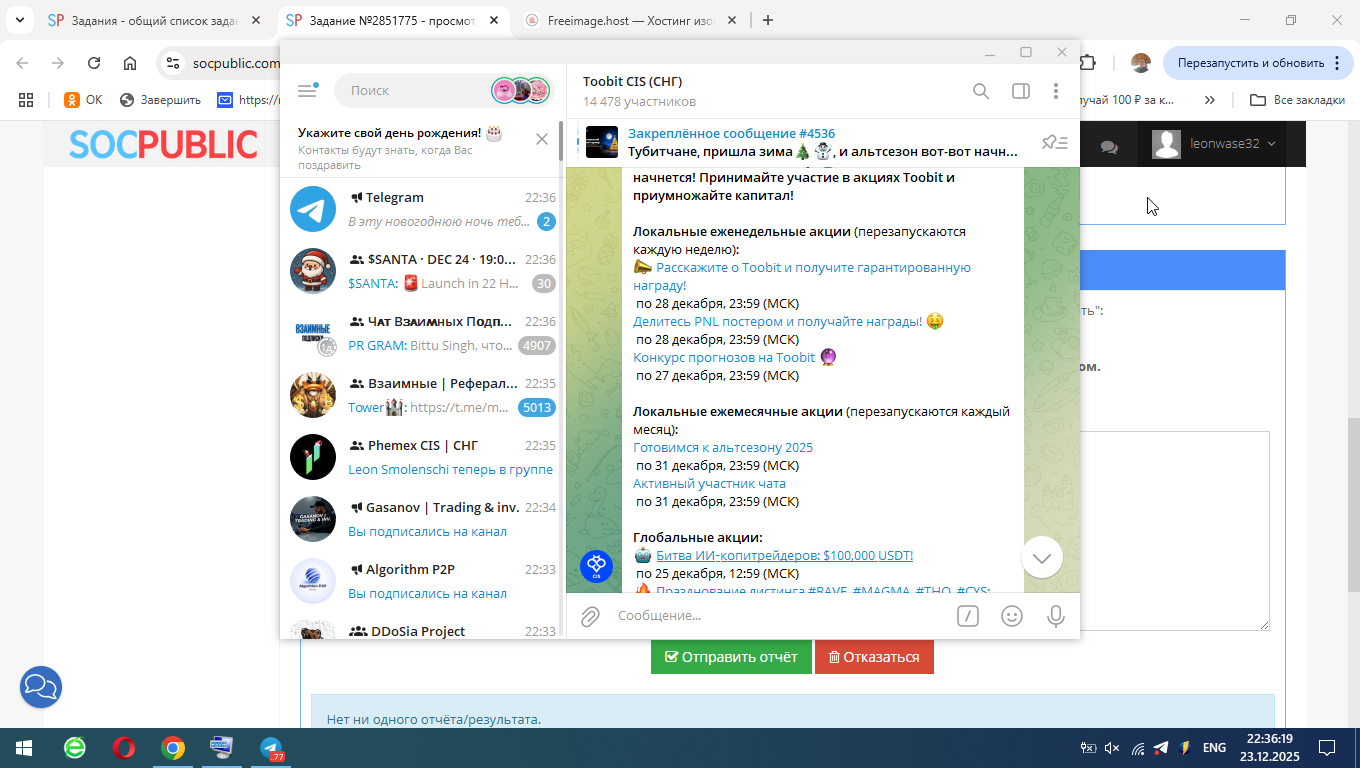Click Перезапустить и обновить button
This screenshot has width=1360, height=768.
click(1258, 63)
